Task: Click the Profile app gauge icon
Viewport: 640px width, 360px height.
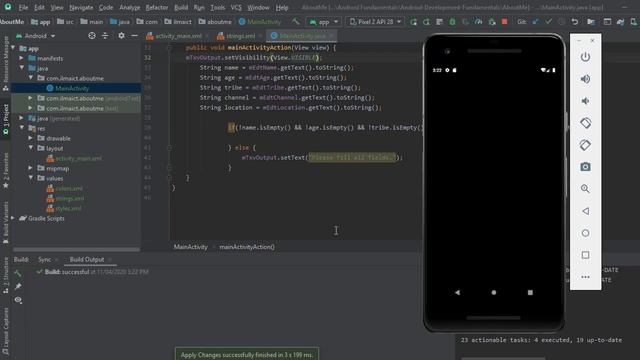Action: pyautogui.click(x=478, y=22)
